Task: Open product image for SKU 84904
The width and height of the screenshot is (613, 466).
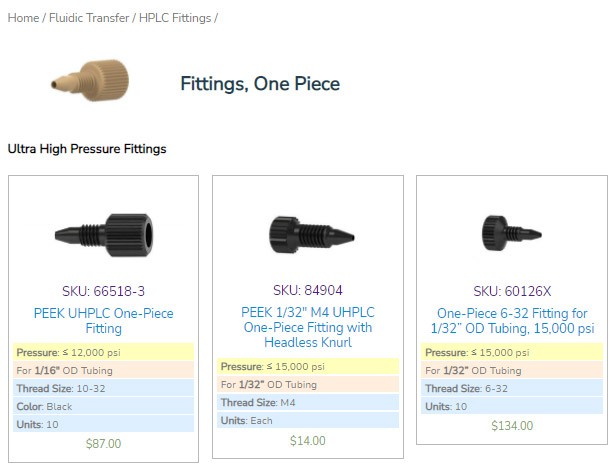Action: (x=312, y=235)
